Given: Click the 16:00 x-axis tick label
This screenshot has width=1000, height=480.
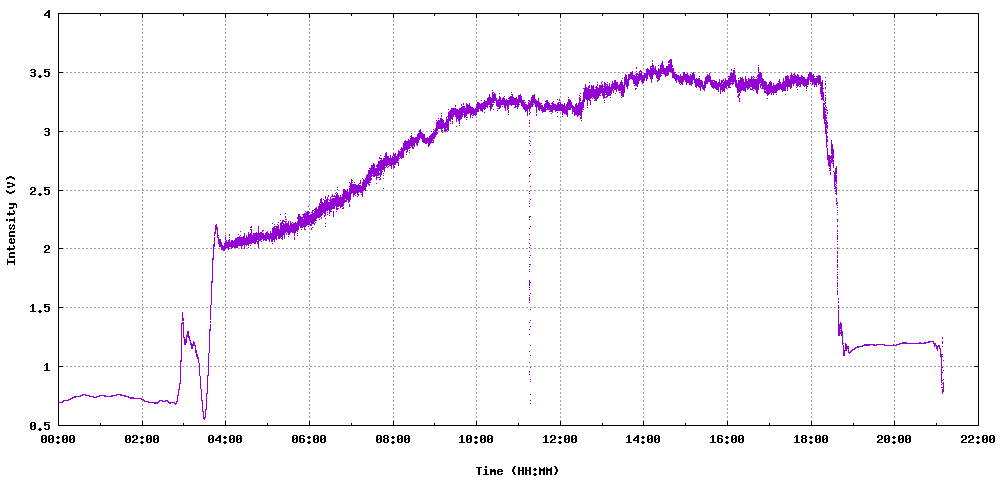Looking at the screenshot, I should coord(727,439).
